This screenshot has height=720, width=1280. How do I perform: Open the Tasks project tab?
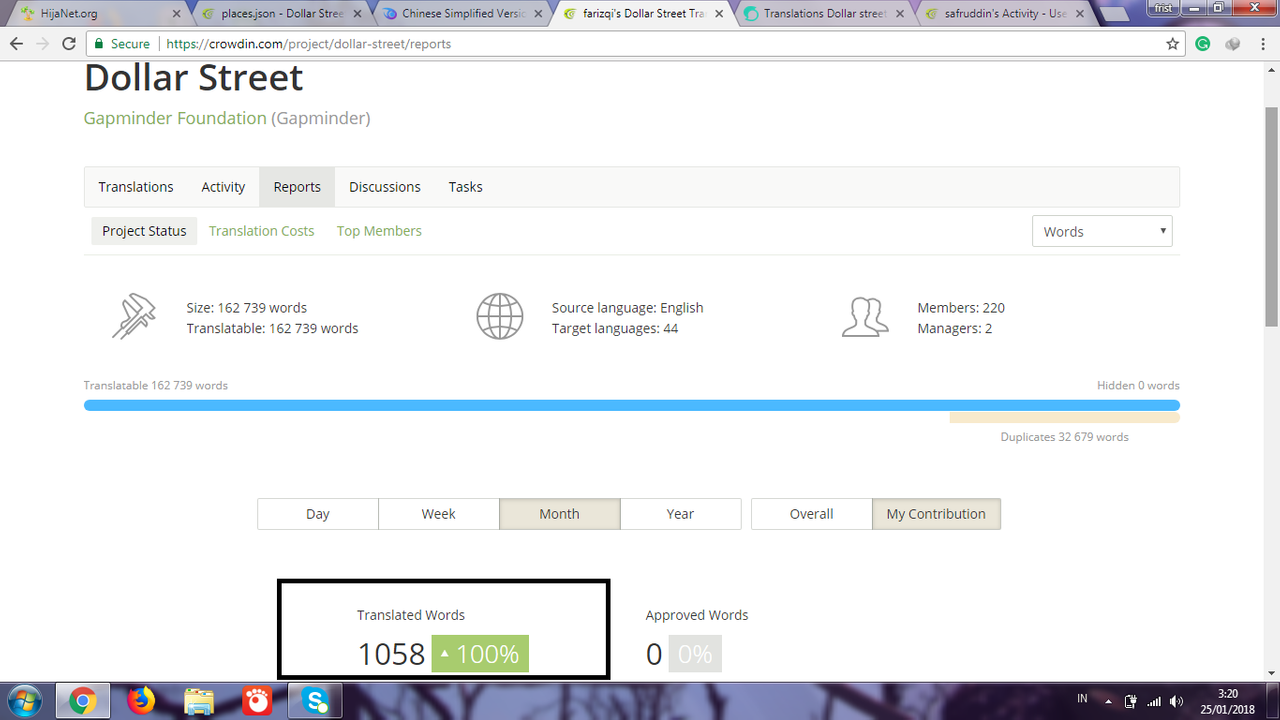coord(466,187)
